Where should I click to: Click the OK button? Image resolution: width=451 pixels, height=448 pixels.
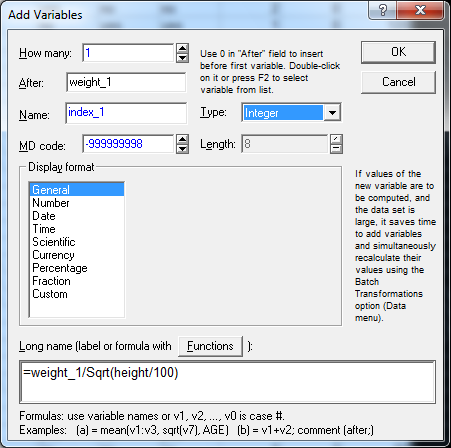[398, 52]
